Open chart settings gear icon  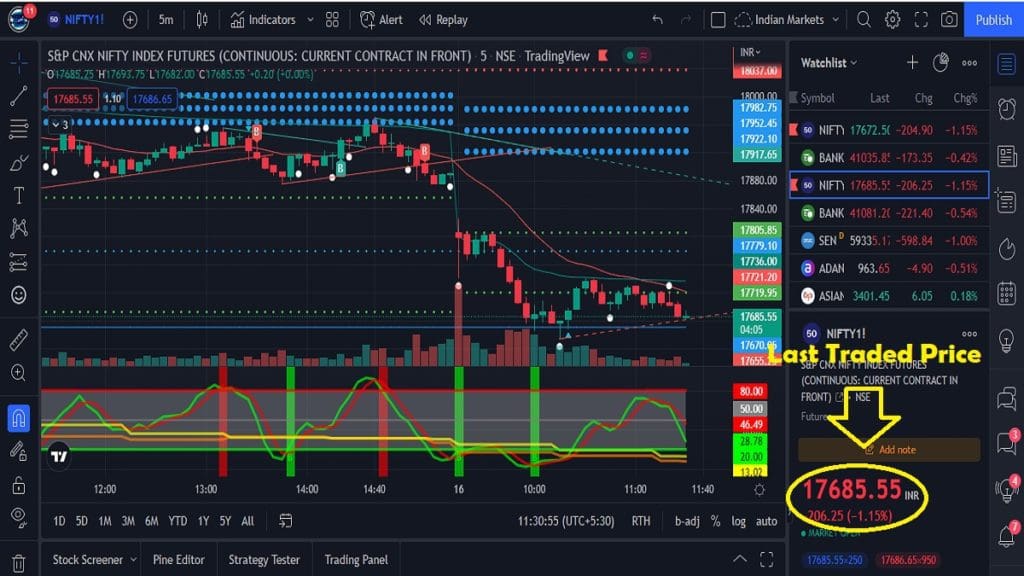point(893,20)
